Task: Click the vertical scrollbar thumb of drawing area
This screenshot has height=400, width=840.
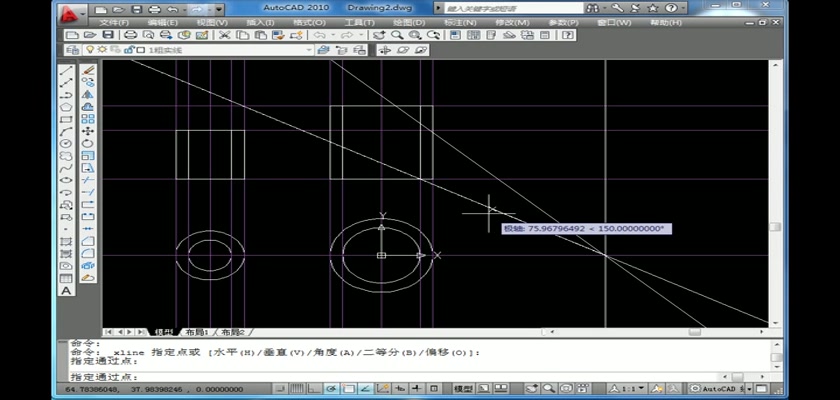Action: click(x=775, y=227)
